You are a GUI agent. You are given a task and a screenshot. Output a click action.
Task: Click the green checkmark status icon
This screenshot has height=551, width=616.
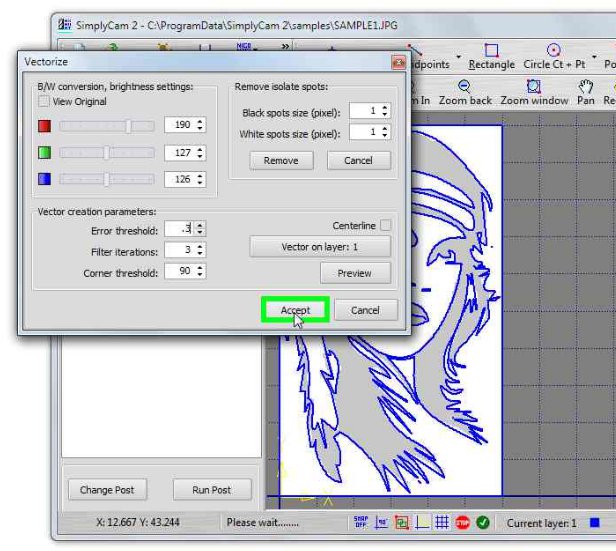pos(483,522)
